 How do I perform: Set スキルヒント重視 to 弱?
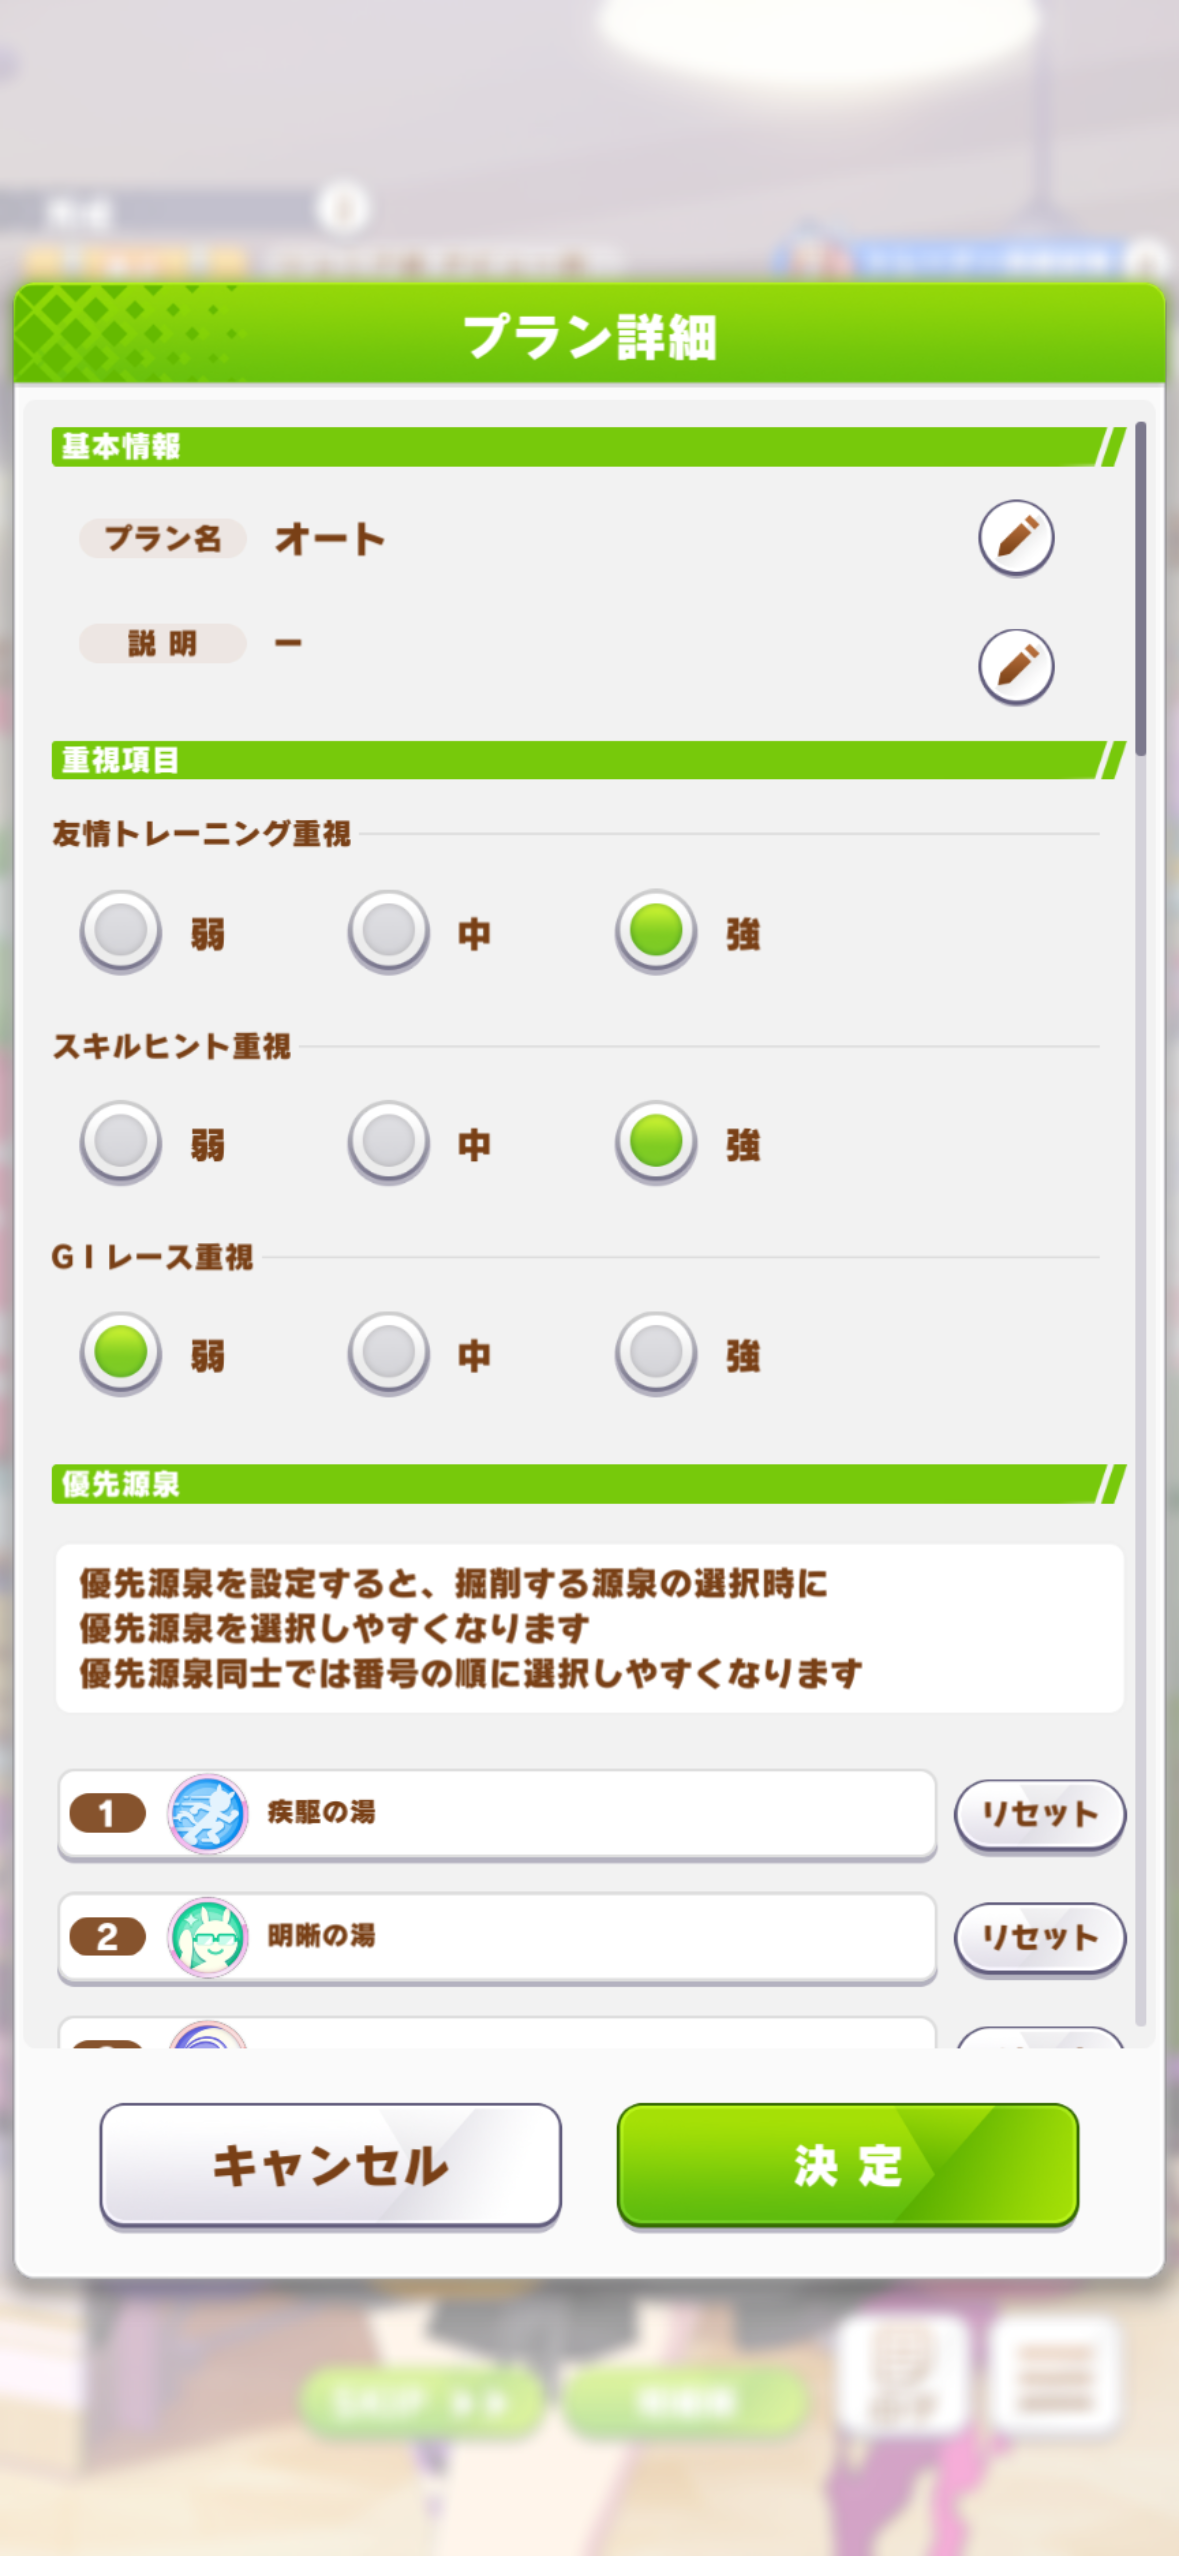coord(121,1142)
